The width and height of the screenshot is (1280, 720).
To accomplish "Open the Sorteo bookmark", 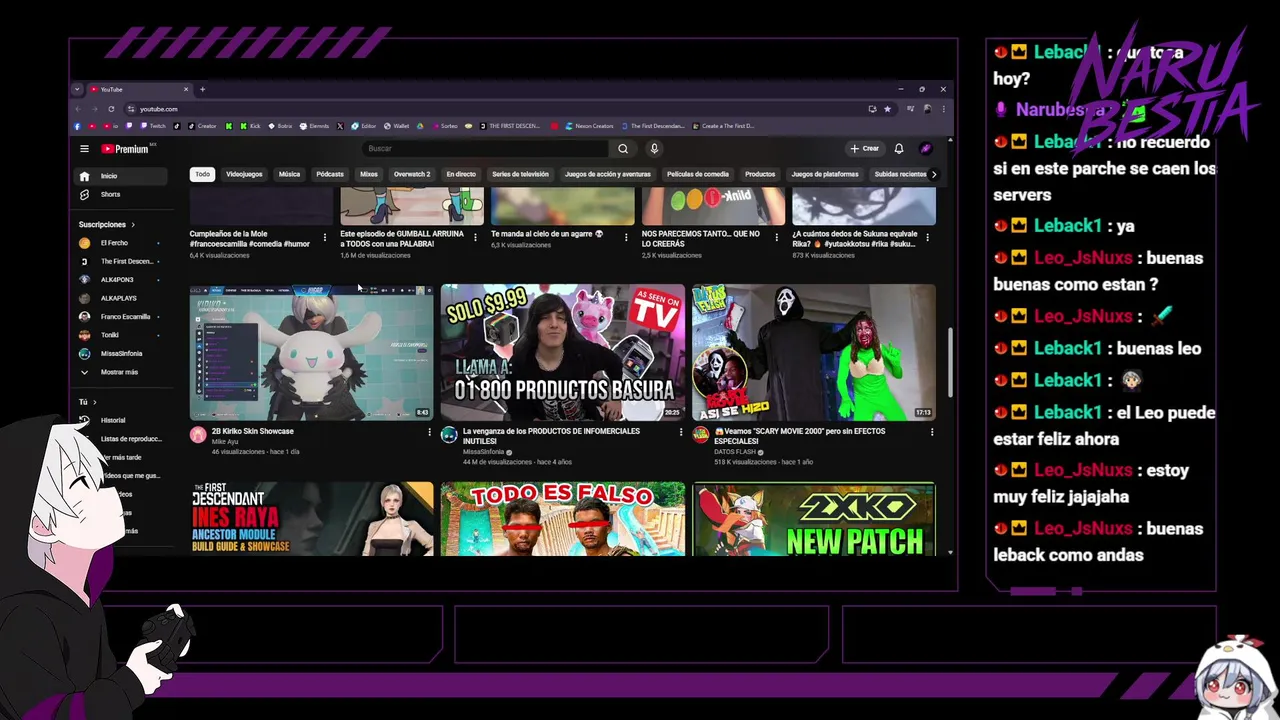I will (444, 126).
